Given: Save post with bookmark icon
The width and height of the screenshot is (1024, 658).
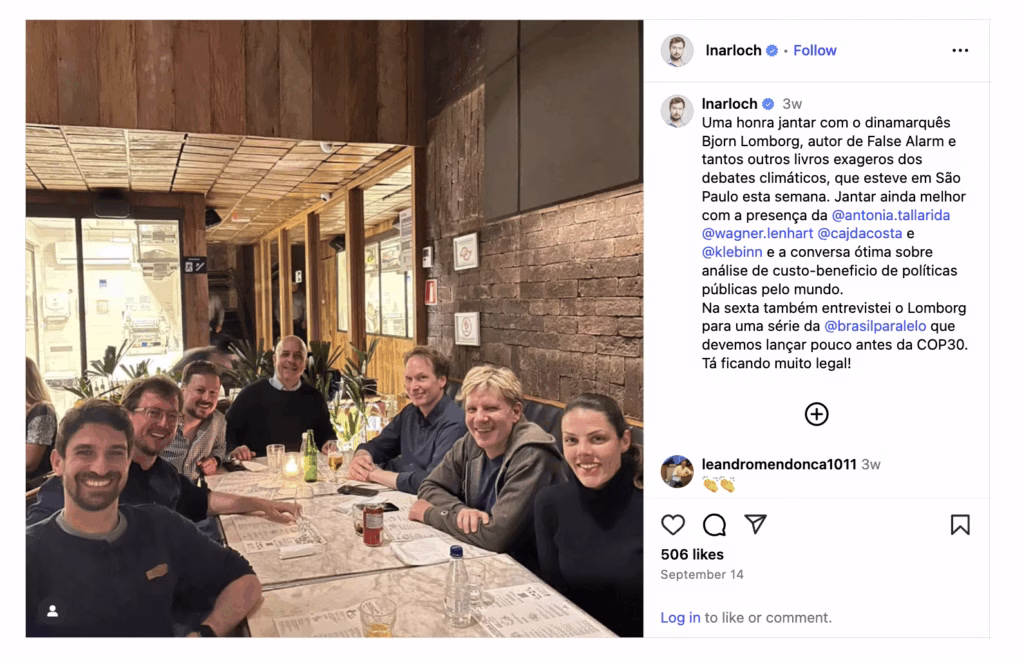Looking at the screenshot, I should click(960, 525).
